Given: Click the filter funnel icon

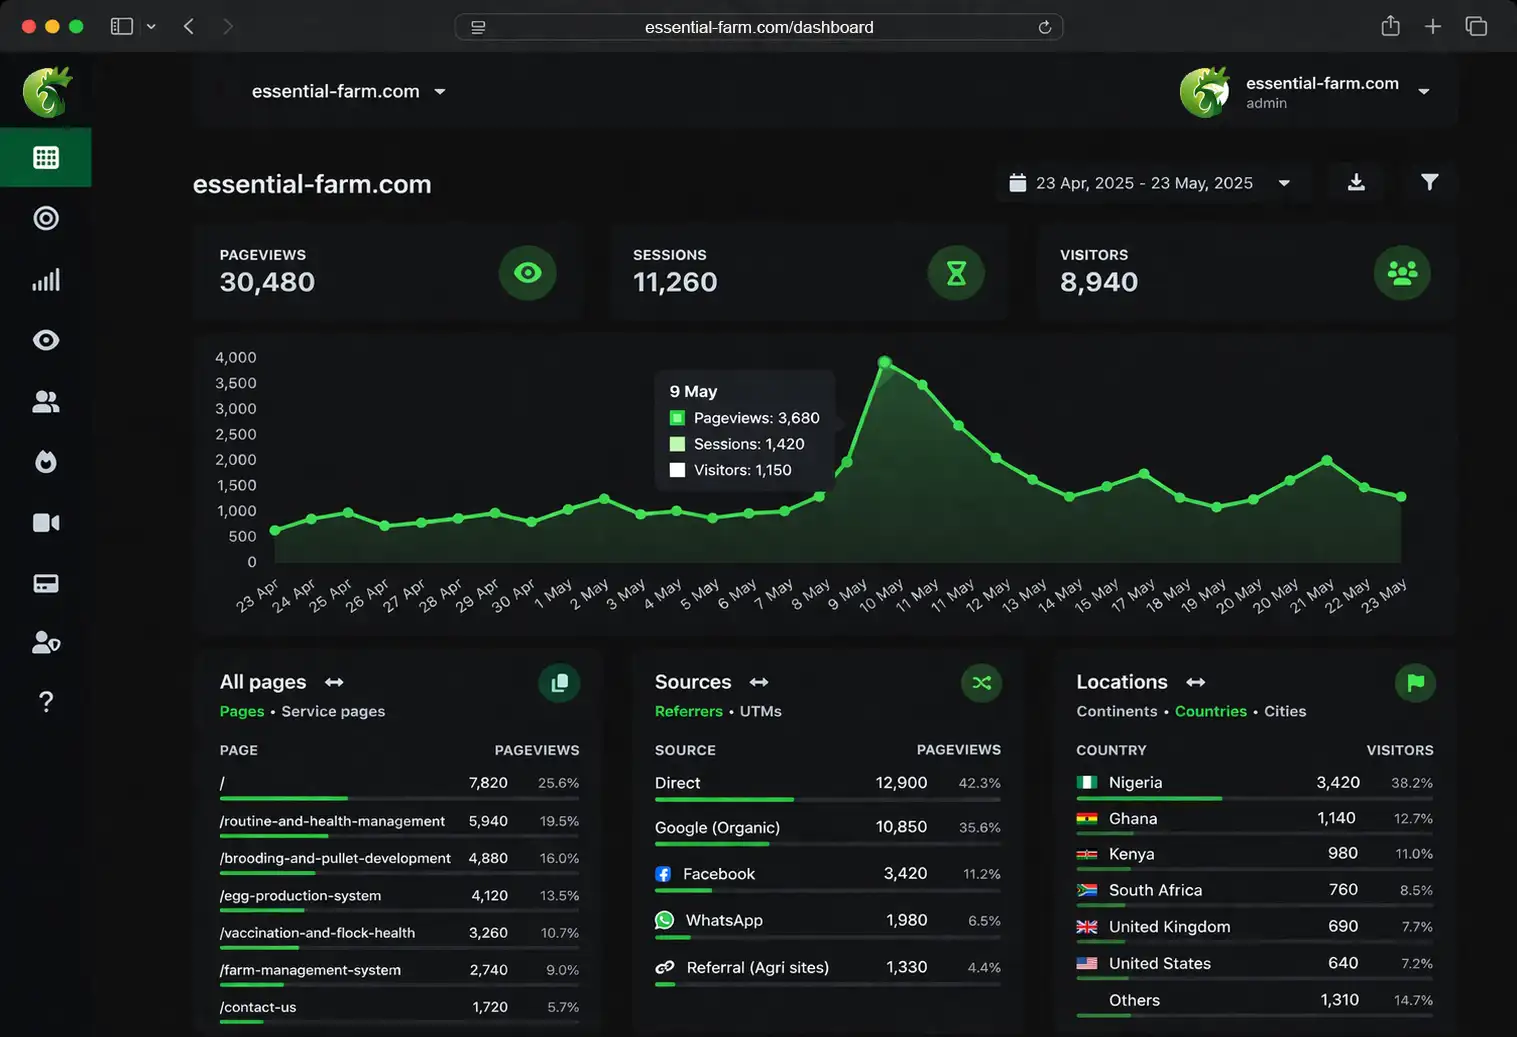Looking at the screenshot, I should coord(1430,182).
